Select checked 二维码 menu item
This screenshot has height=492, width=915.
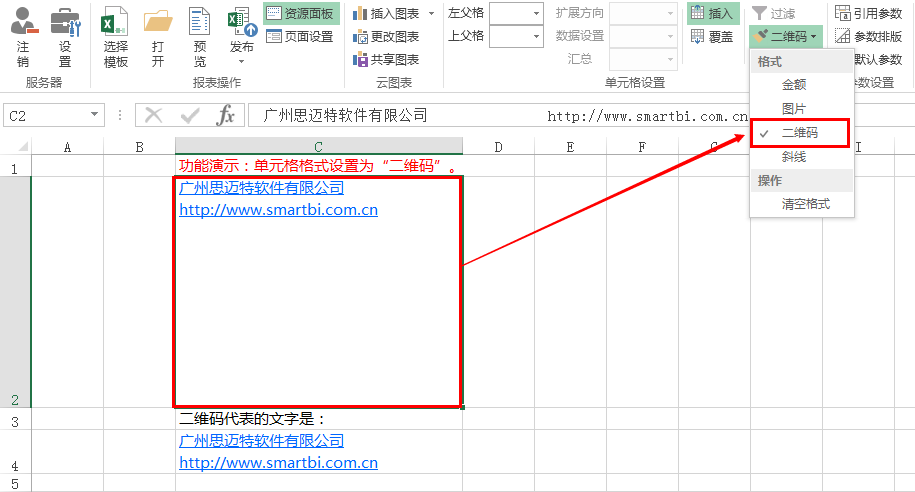tap(800, 133)
